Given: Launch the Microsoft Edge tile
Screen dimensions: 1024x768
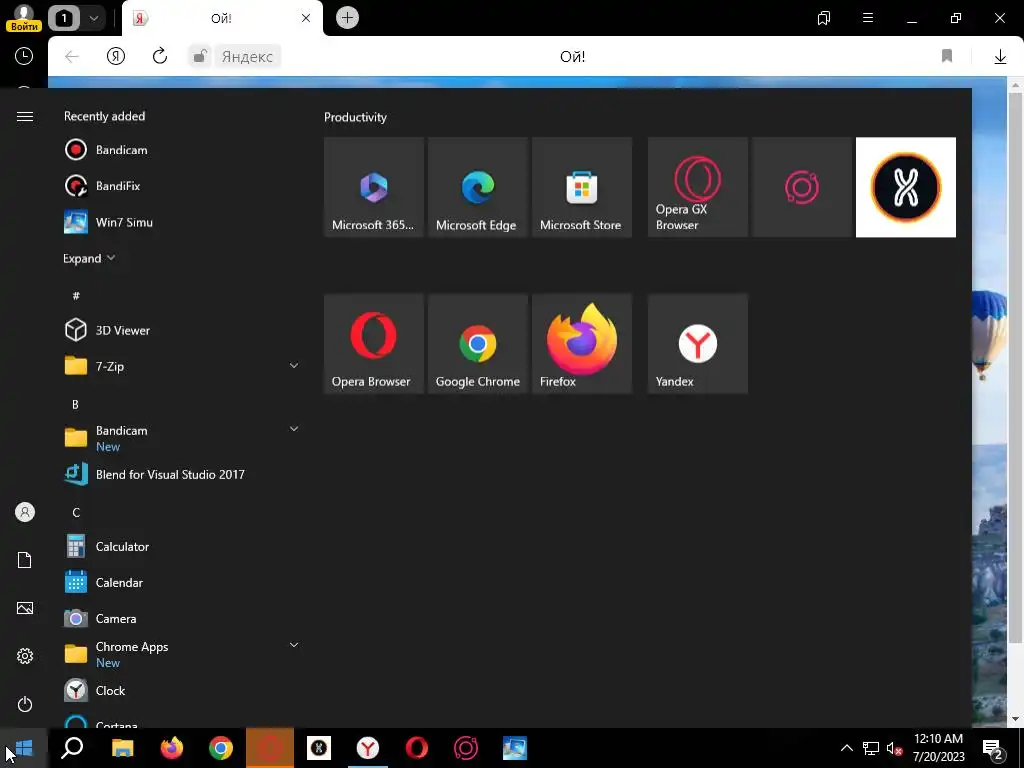Looking at the screenshot, I should pyautogui.click(x=477, y=187).
